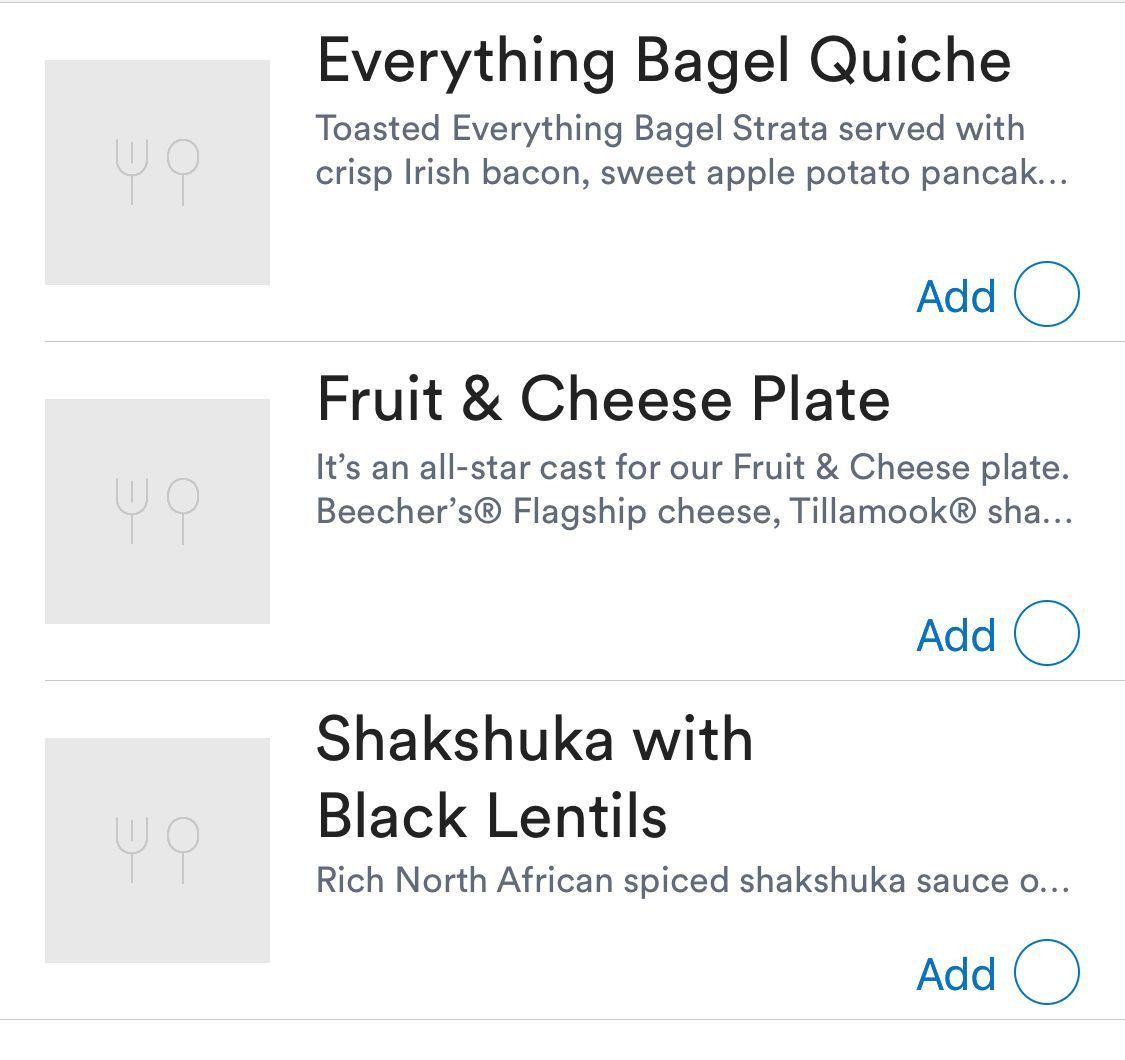Click the spoon icon beside Shakshuka with Black Lentils

pos(183,849)
